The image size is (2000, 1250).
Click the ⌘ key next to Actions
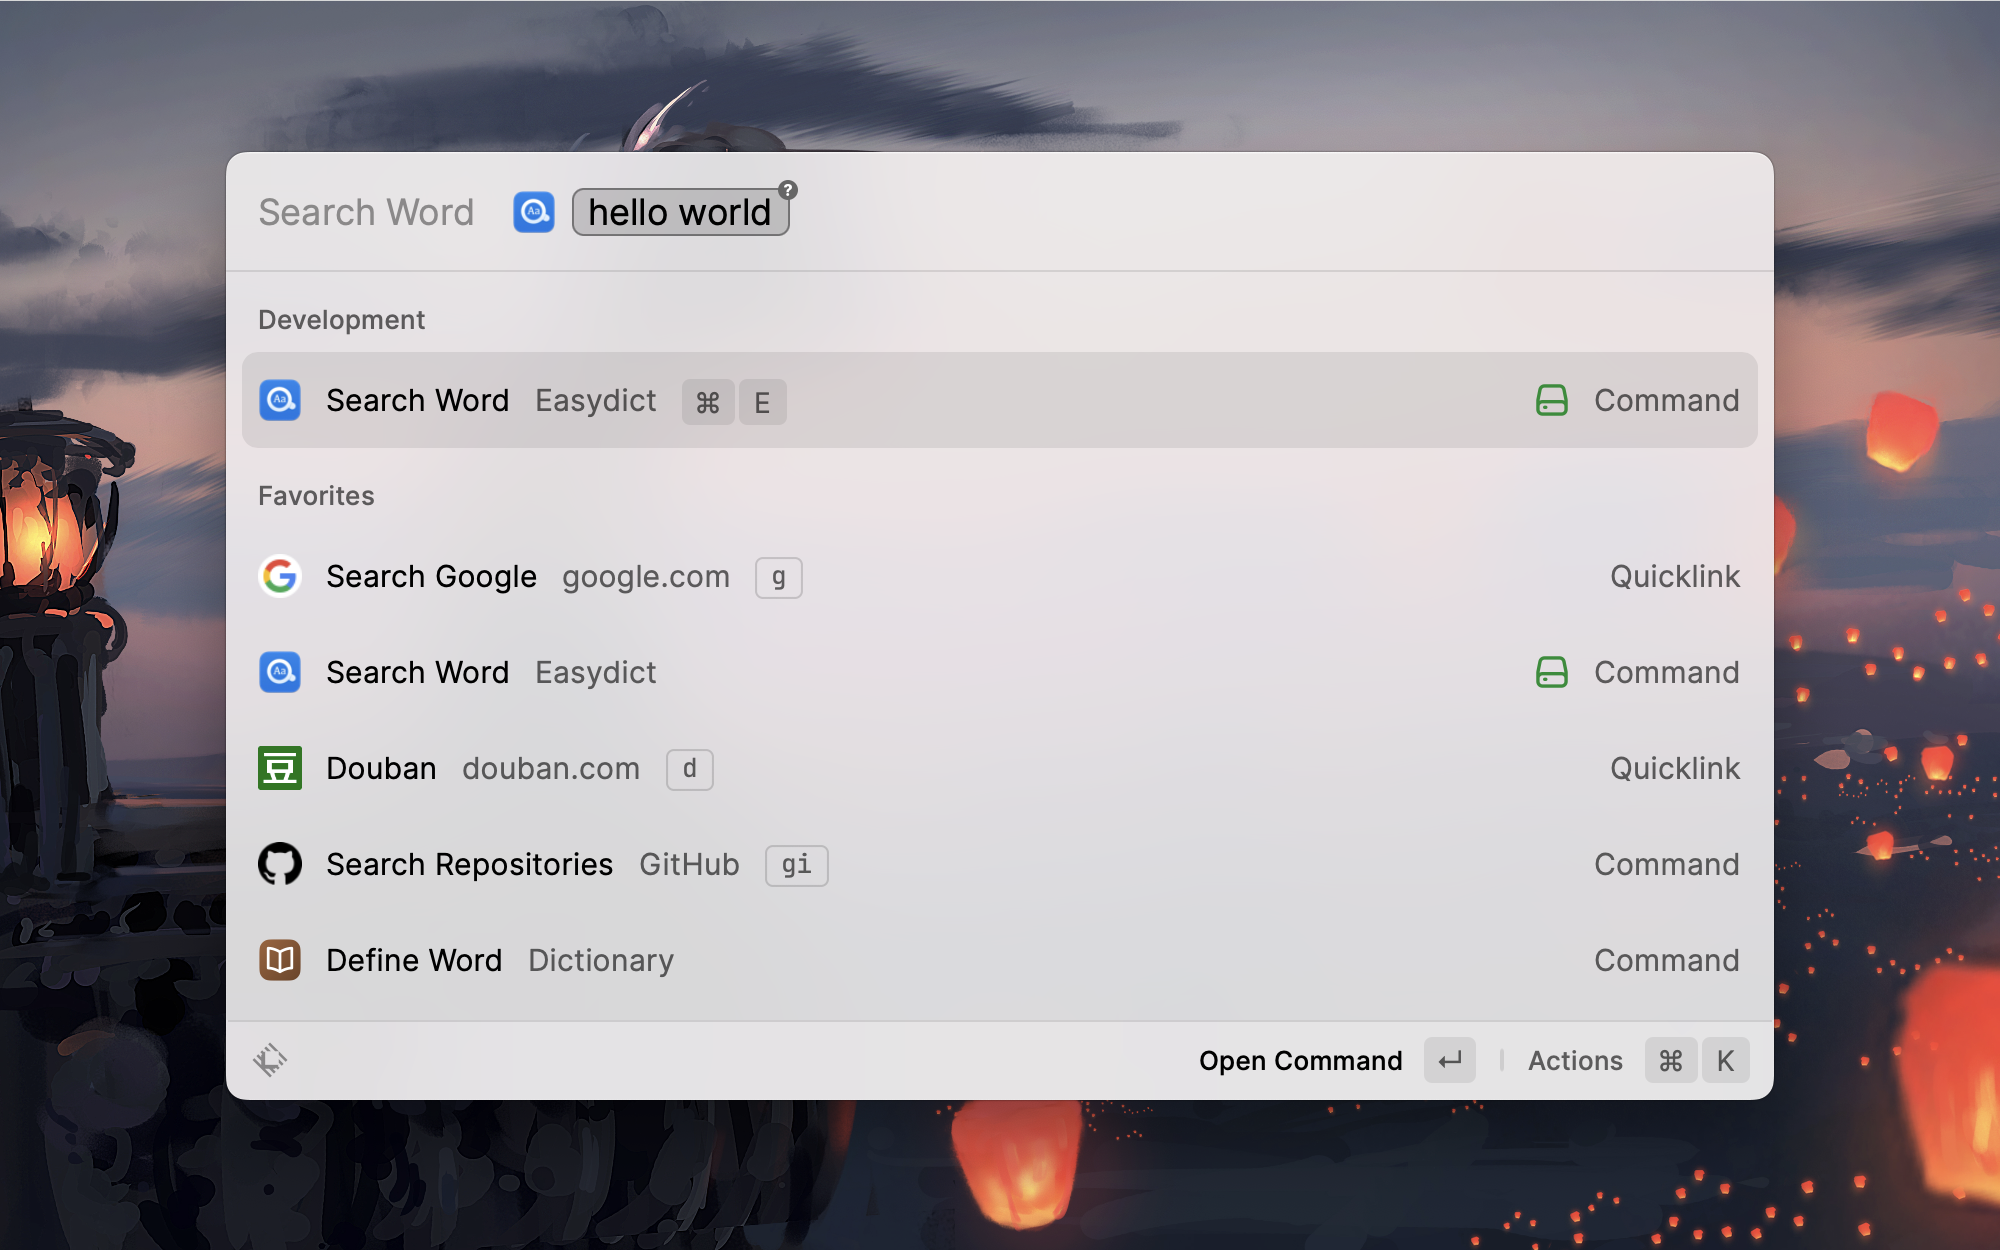pyautogui.click(x=1671, y=1060)
